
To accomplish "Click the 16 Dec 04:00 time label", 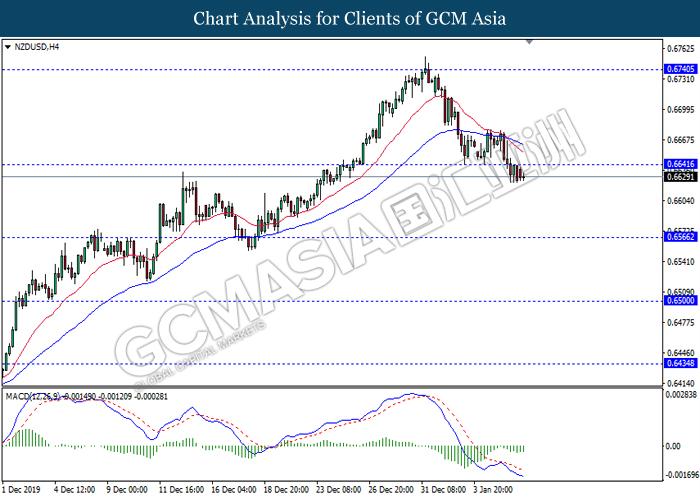I will [233, 490].
